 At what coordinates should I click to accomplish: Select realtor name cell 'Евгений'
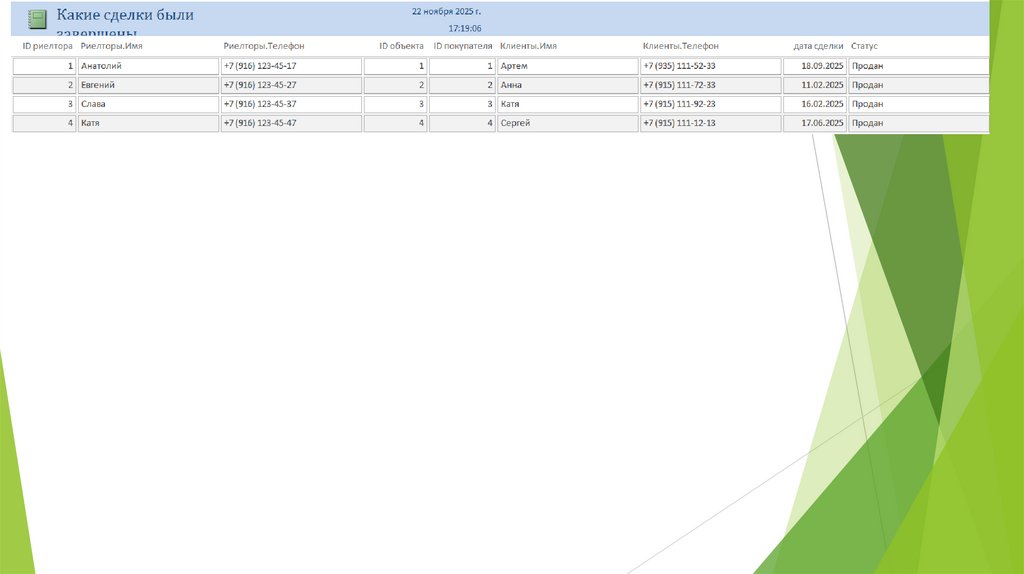point(148,85)
